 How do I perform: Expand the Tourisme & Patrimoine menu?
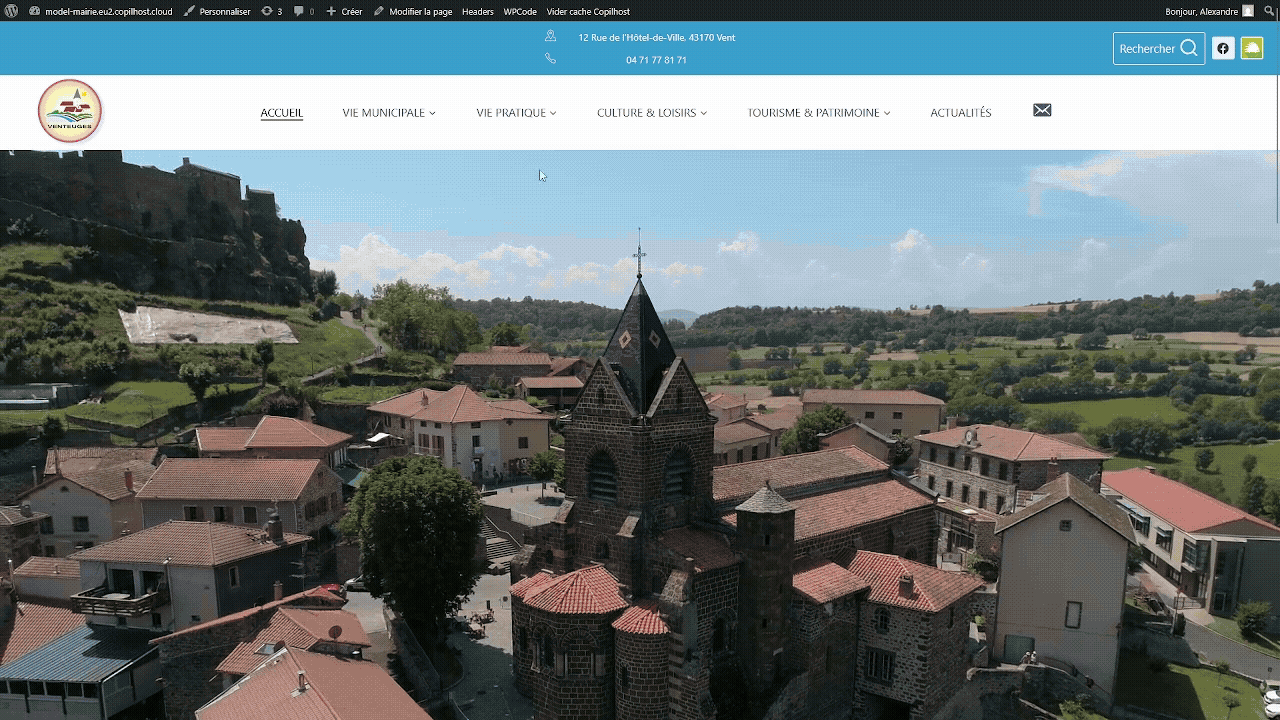(818, 113)
